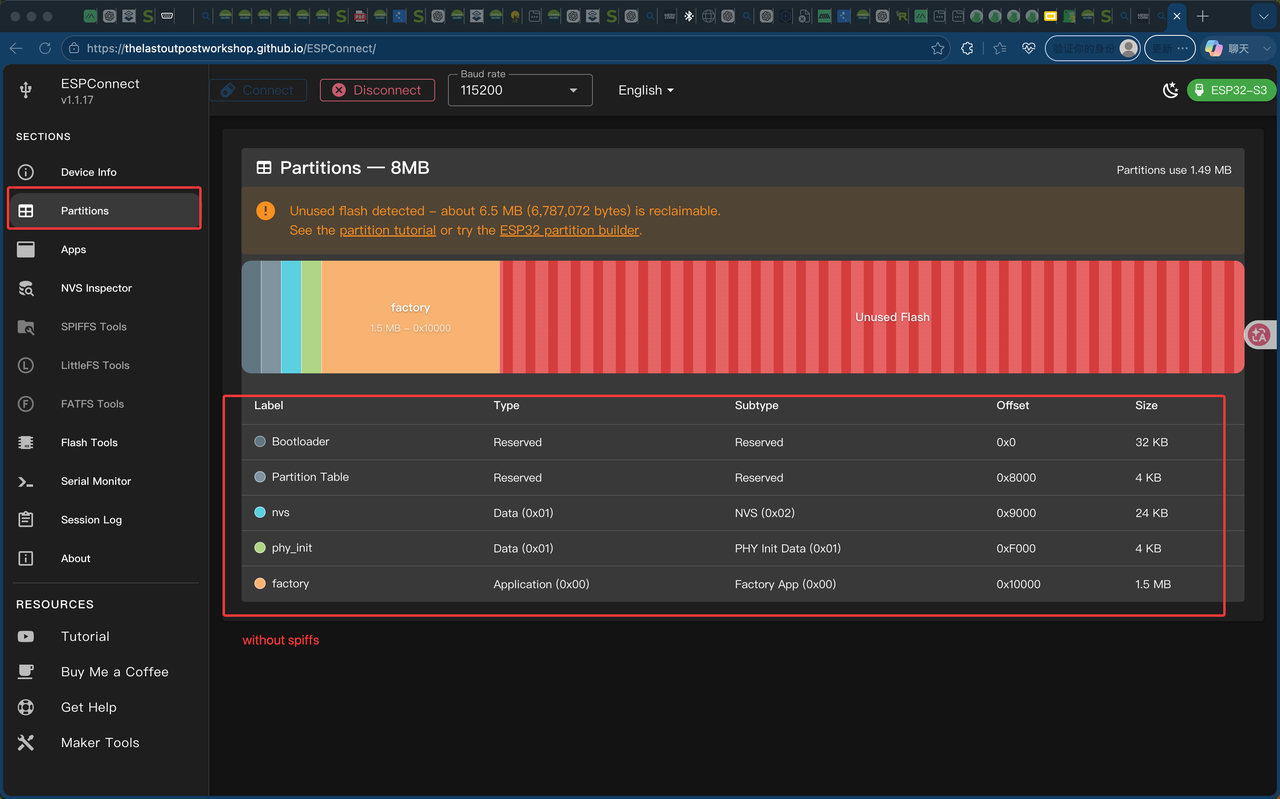Click the Disconnect button

point(377,90)
